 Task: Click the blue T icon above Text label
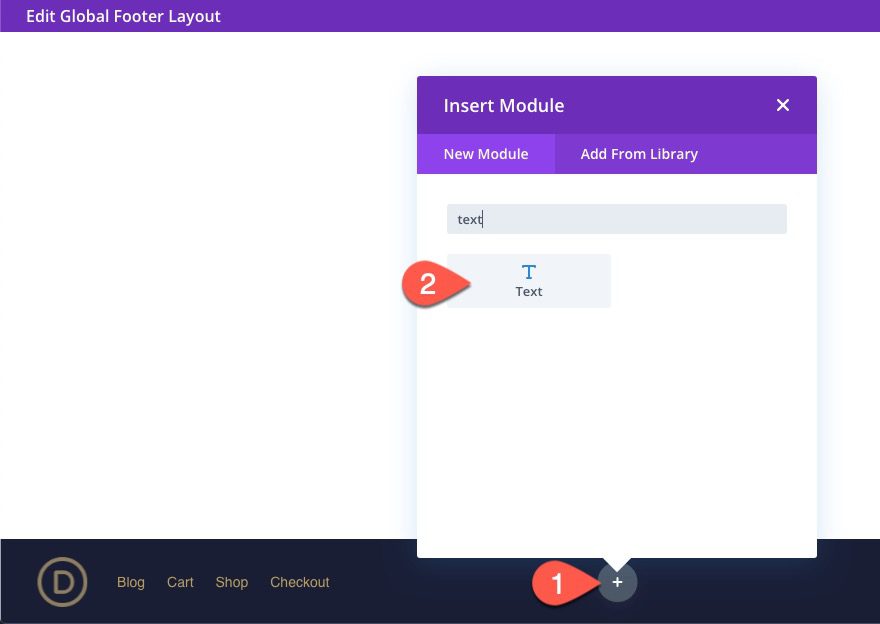click(528, 269)
